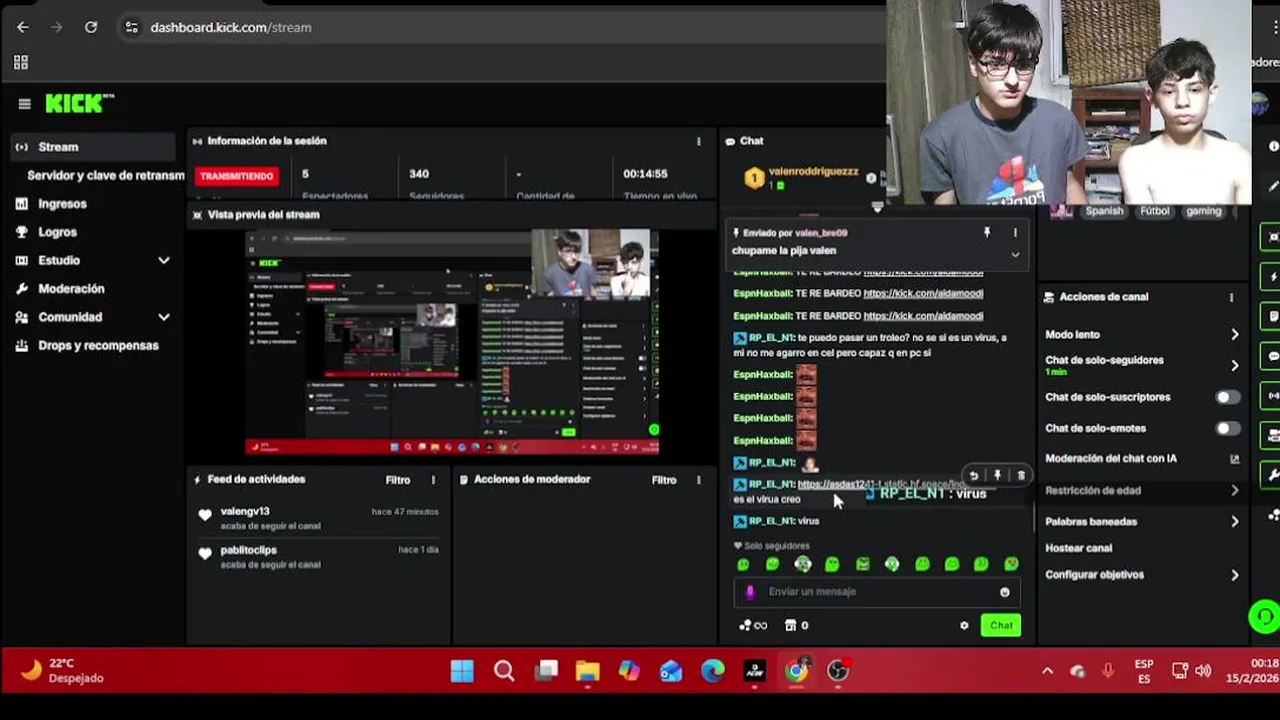Reload the browser page

click(91, 27)
